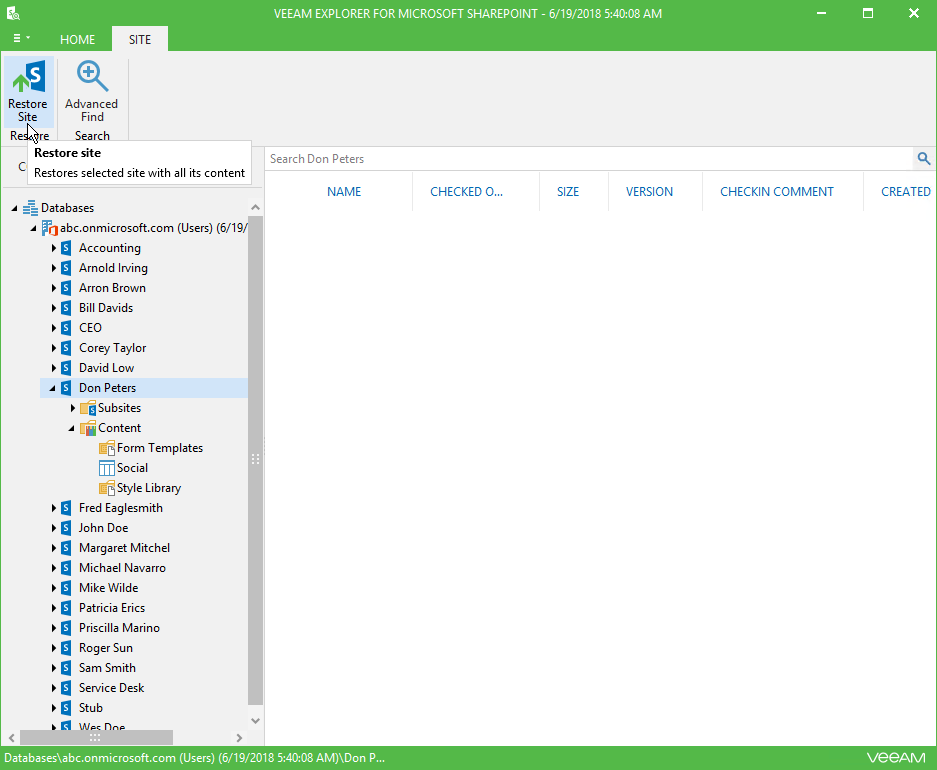The height and width of the screenshot is (770, 937).
Task: Click the tree vertical scrollbar up arrow
Action: [255, 207]
